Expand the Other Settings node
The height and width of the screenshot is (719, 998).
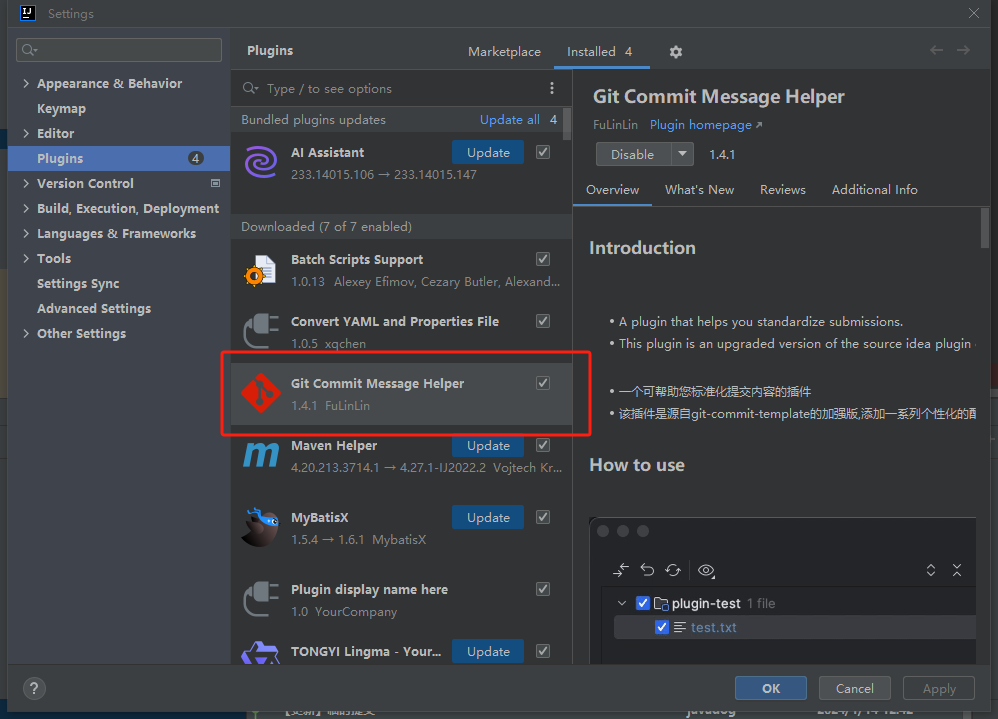point(26,333)
